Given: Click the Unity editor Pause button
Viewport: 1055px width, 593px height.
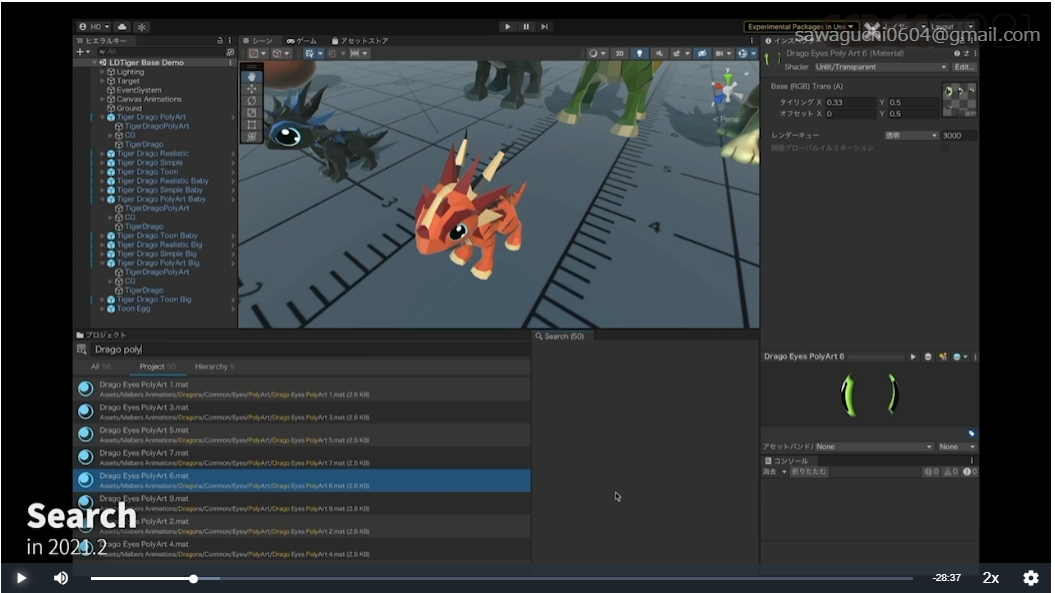Looking at the screenshot, I should [525, 27].
